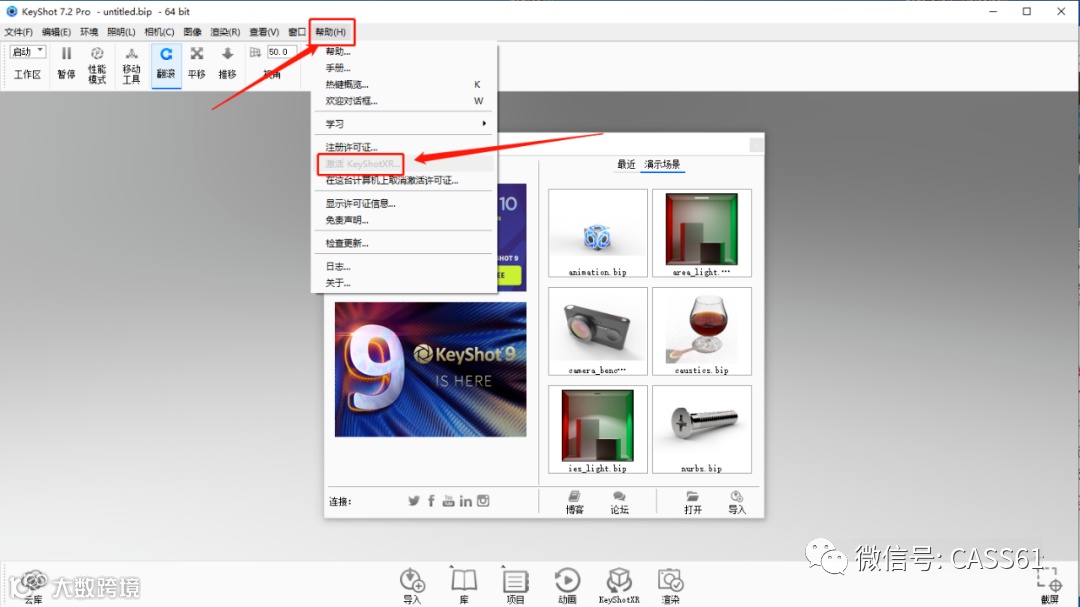Open the File menu
Viewport: 1080px width, 607px height.
tap(19, 32)
